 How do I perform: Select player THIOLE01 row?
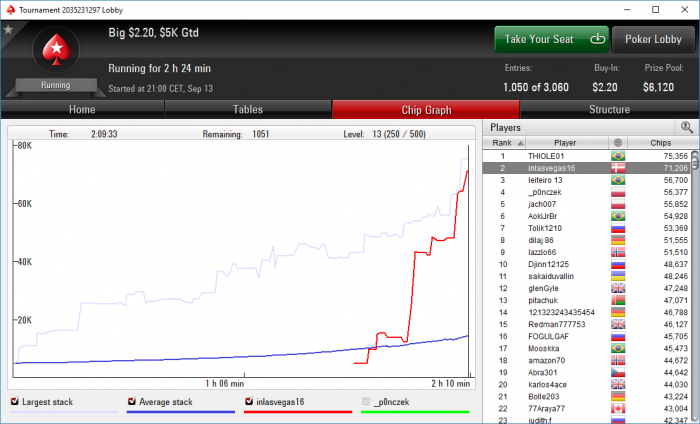(x=587, y=156)
